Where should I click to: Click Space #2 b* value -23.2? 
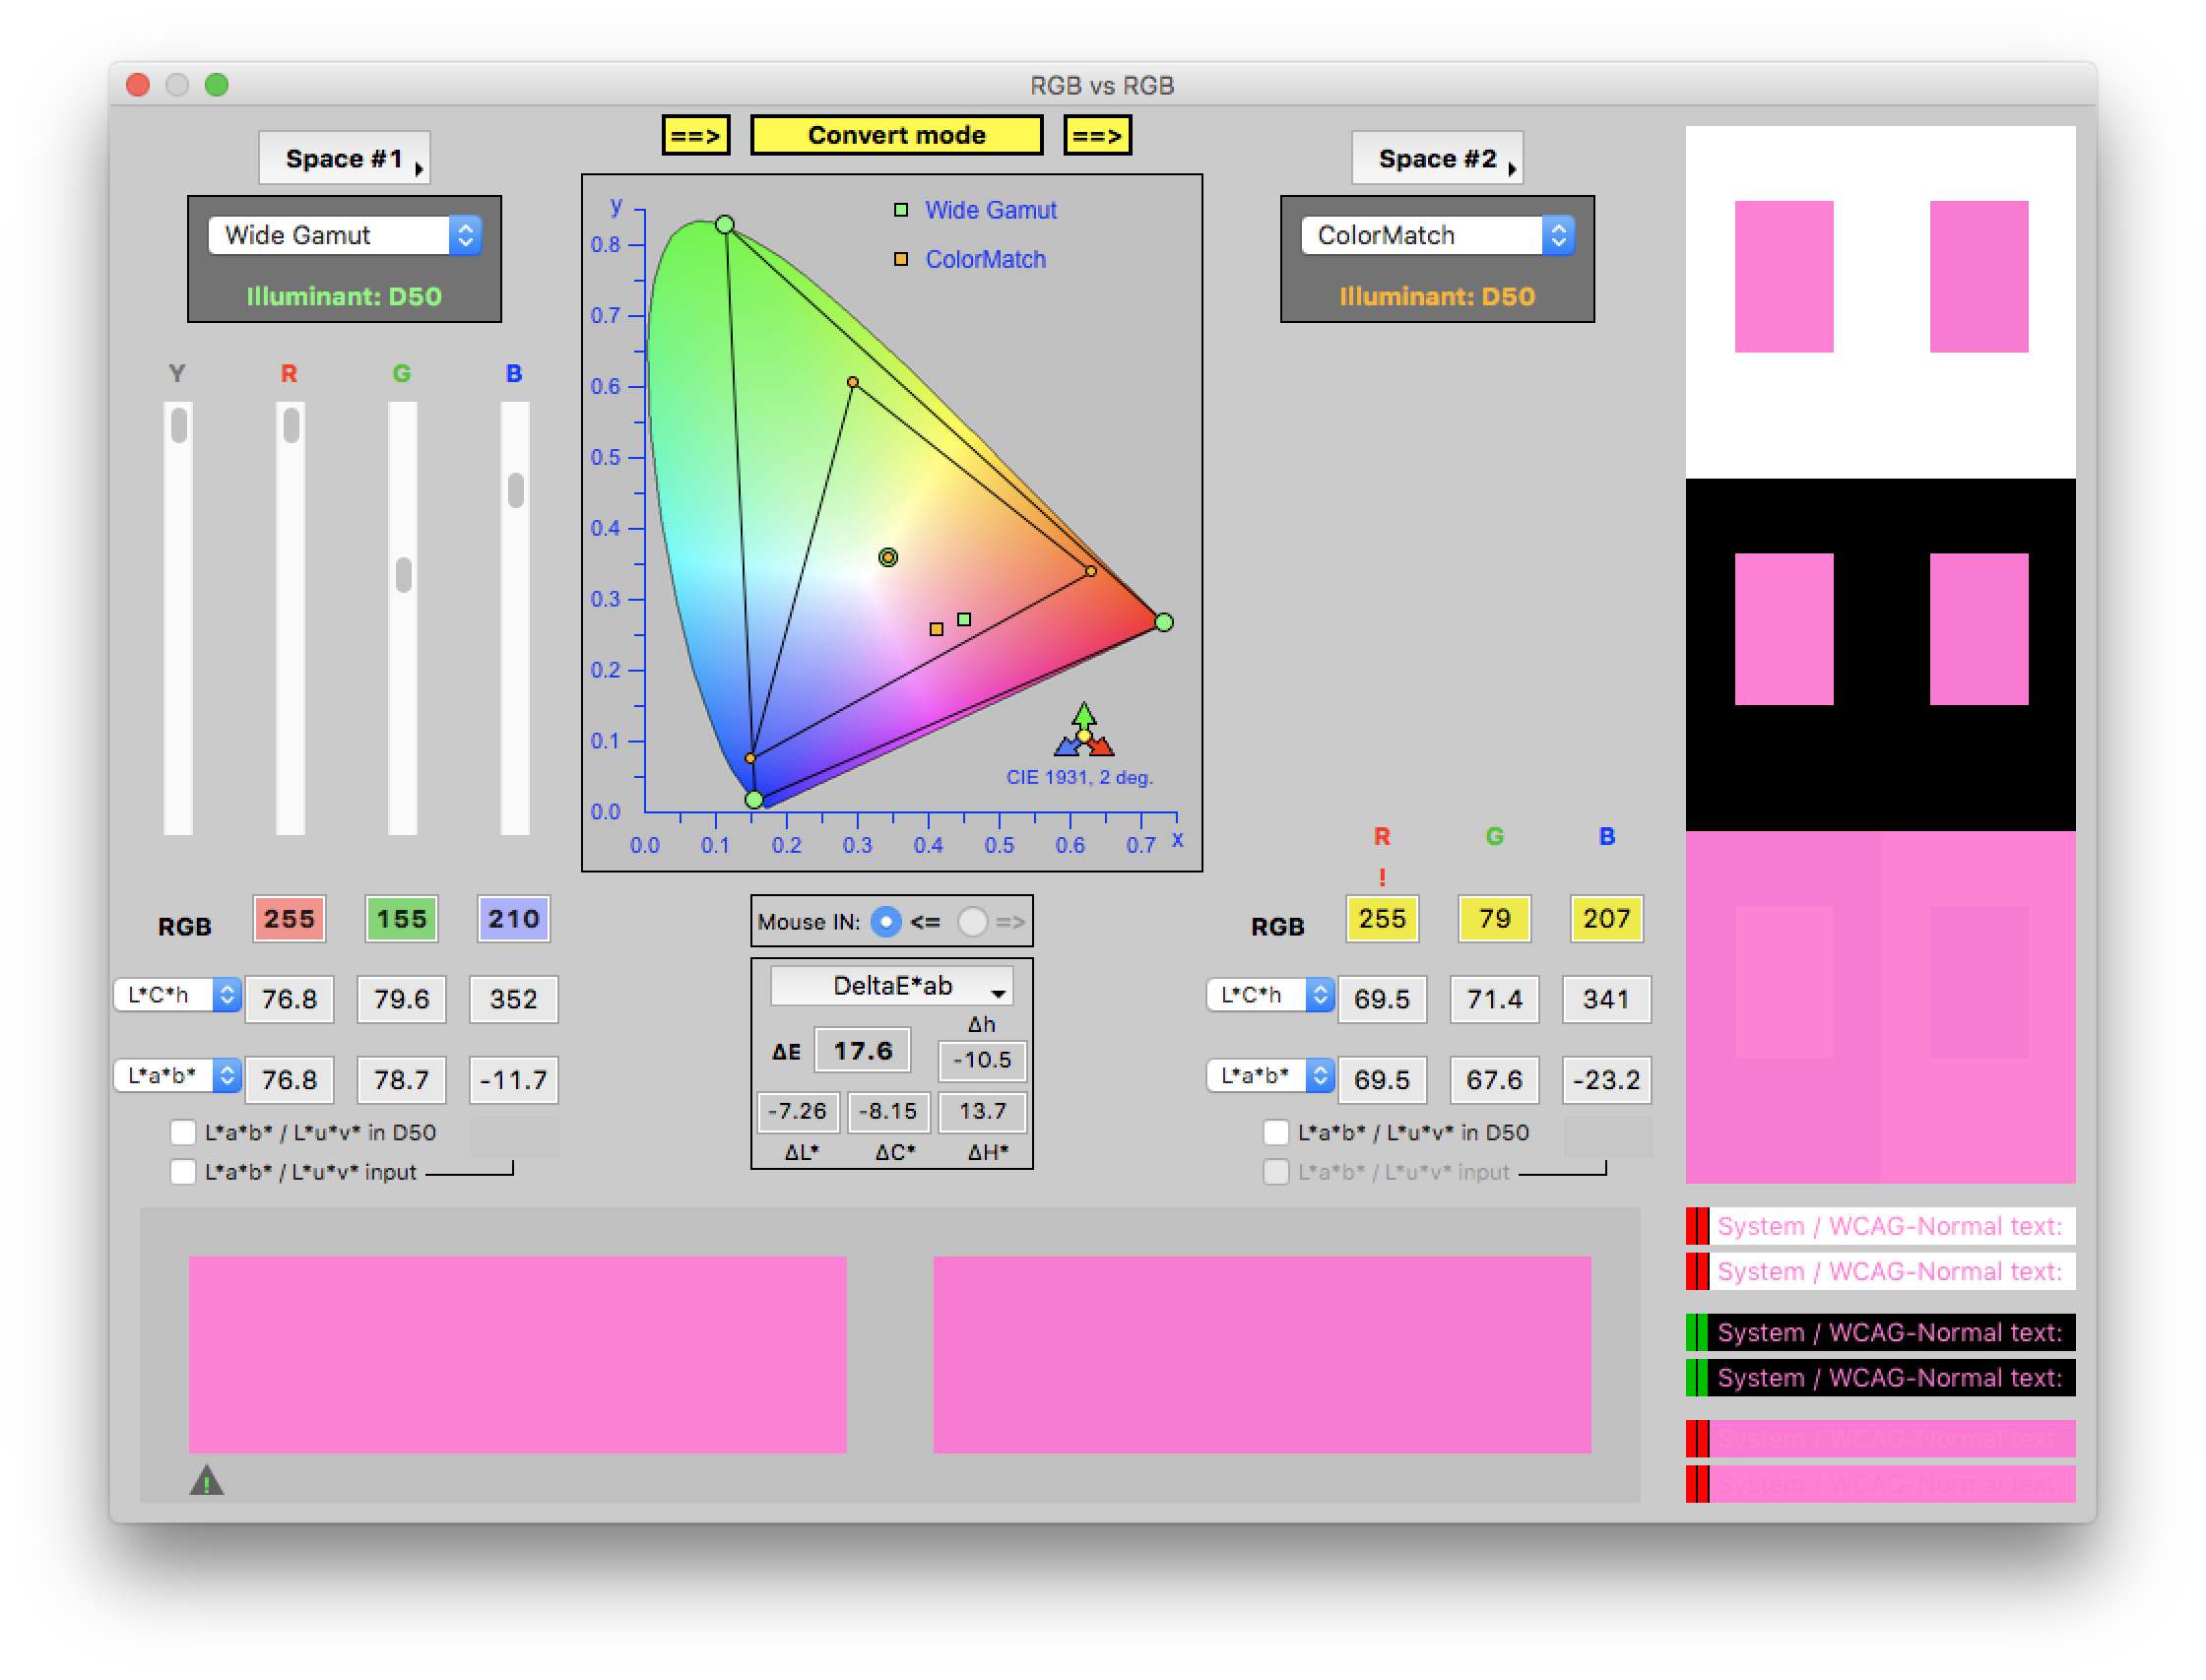pos(1606,1080)
